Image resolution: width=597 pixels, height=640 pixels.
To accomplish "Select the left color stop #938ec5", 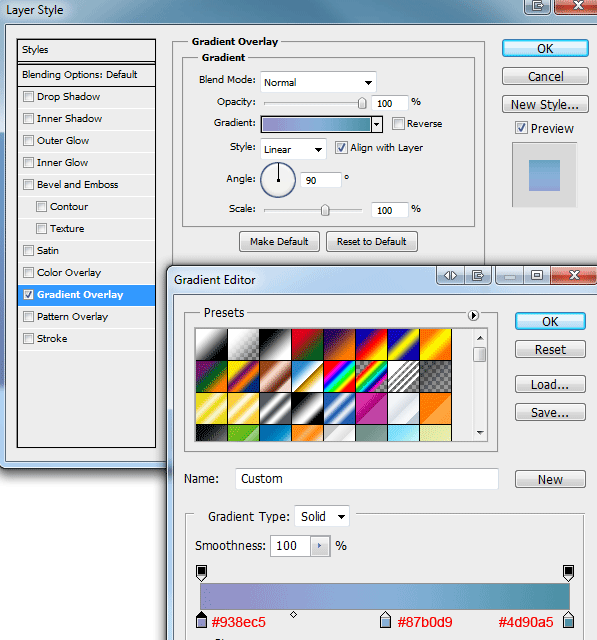I will pyautogui.click(x=202, y=620).
